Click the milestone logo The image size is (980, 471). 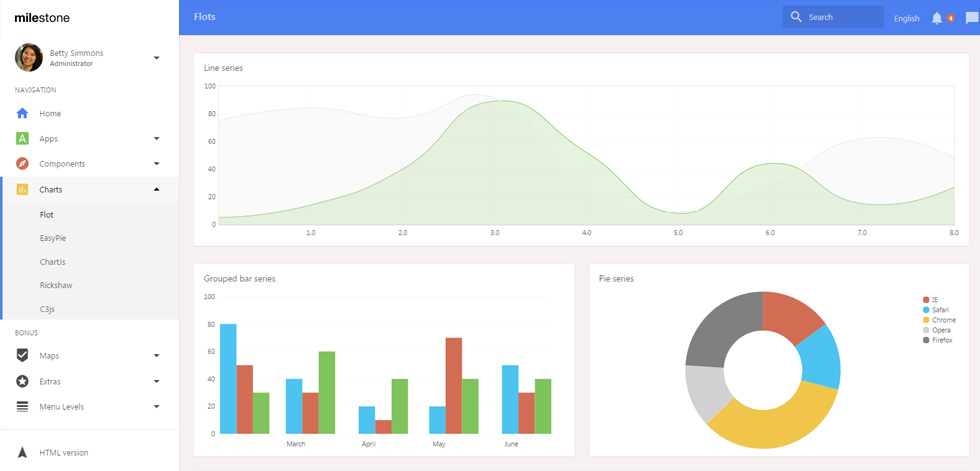[42, 18]
